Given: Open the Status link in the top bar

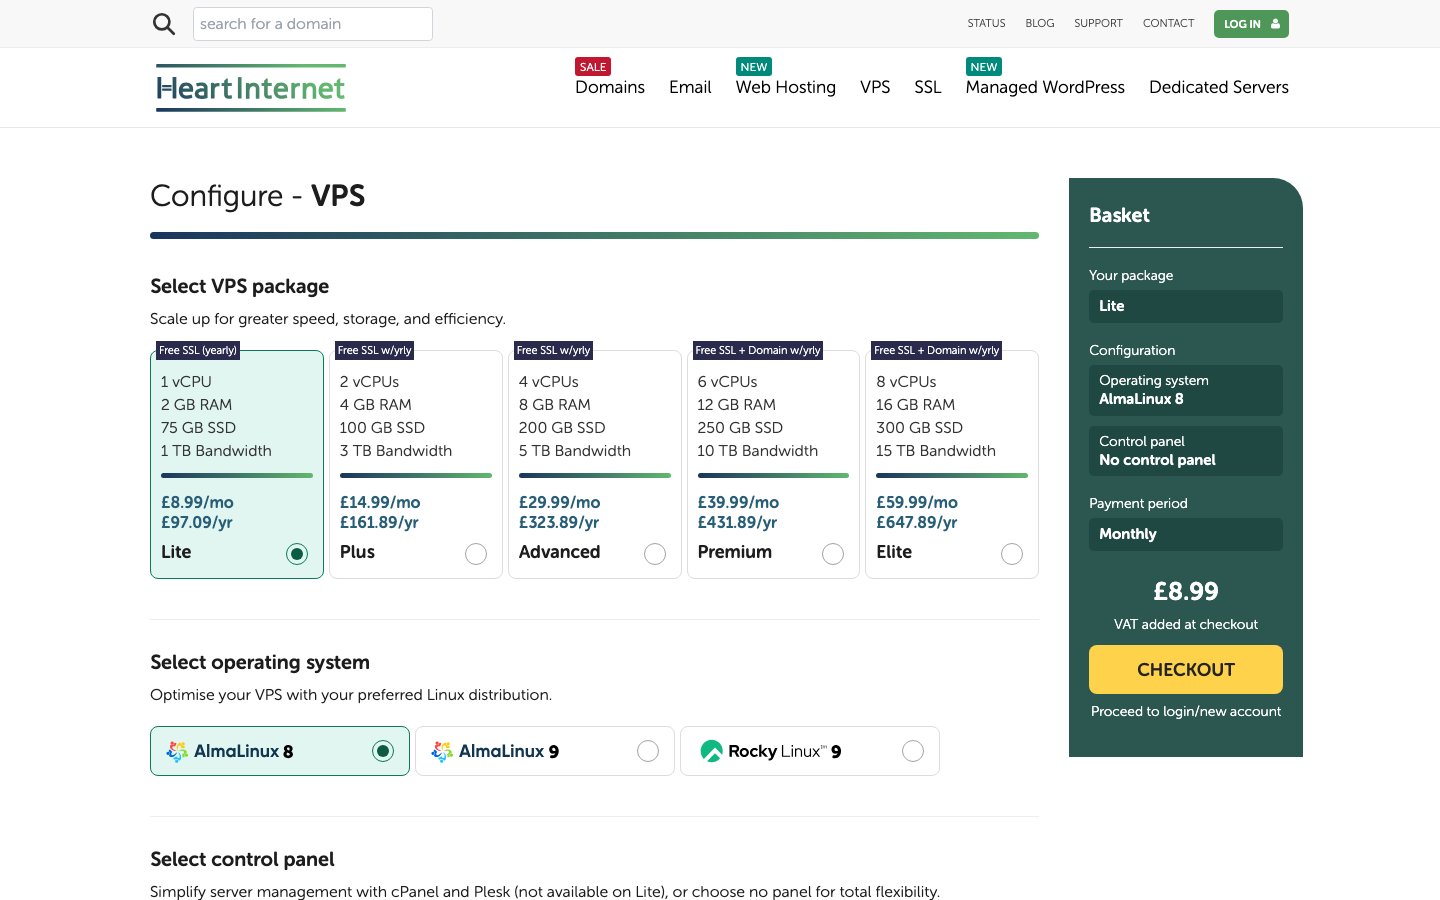Looking at the screenshot, I should (x=986, y=23).
